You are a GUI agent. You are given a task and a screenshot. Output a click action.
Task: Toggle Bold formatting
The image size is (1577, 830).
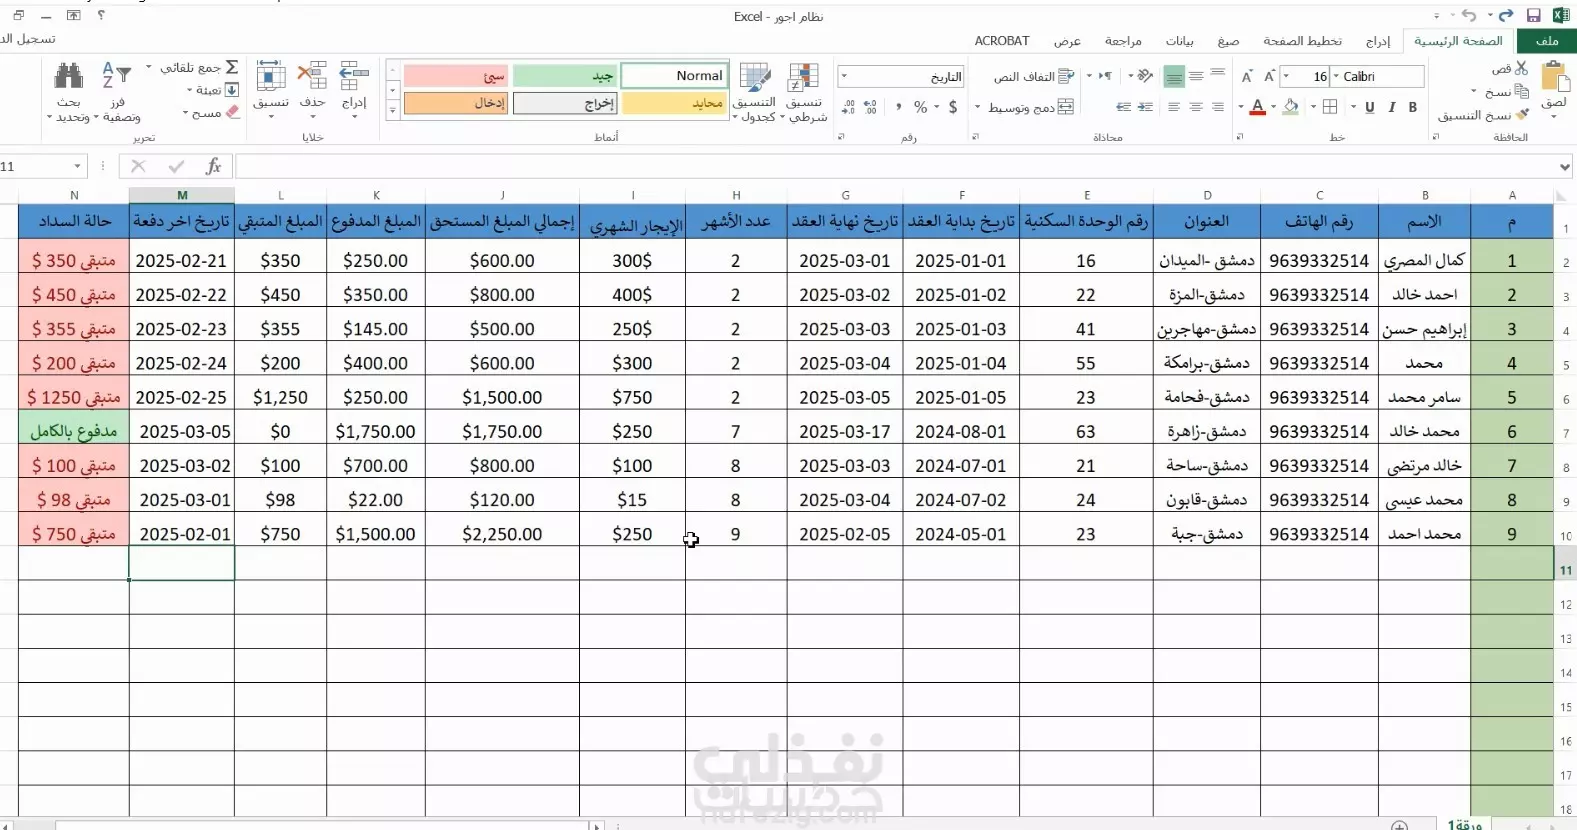pyautogui.click(x=1413, y=107)
